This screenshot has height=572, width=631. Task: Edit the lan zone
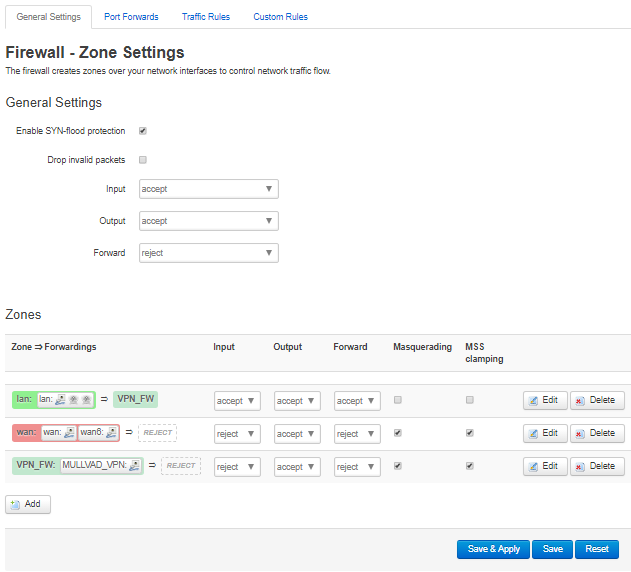coord(545,401)
